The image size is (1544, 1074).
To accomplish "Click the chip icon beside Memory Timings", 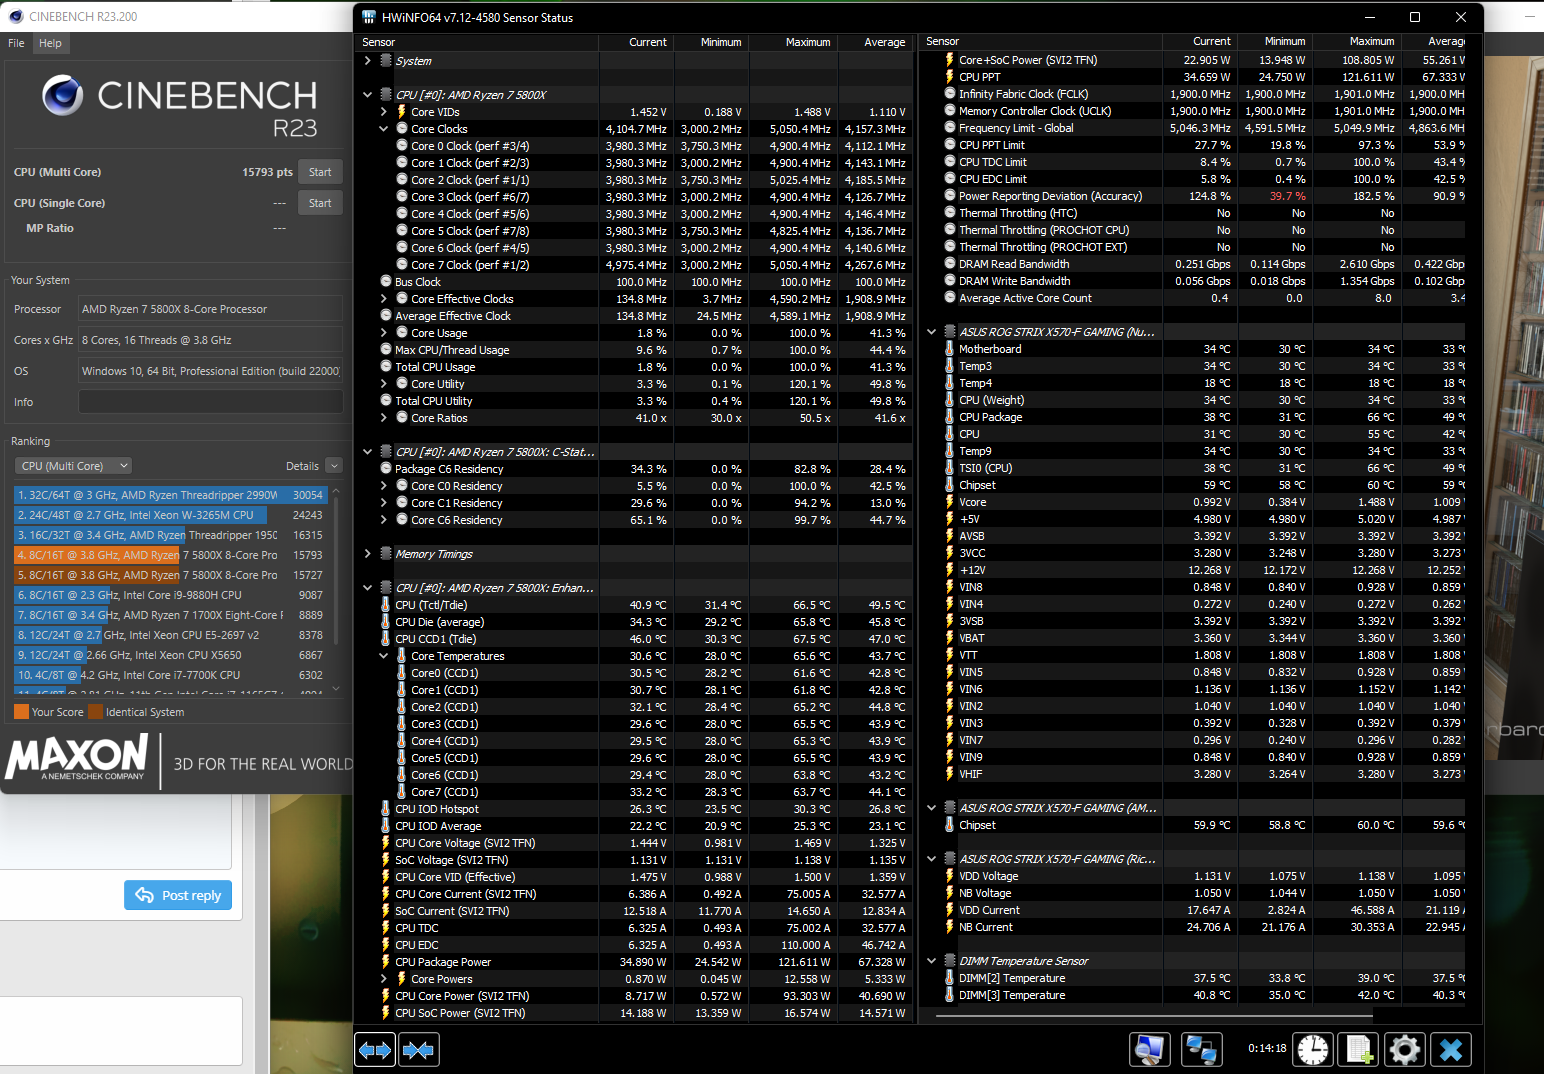I will [x=386, y=553].
